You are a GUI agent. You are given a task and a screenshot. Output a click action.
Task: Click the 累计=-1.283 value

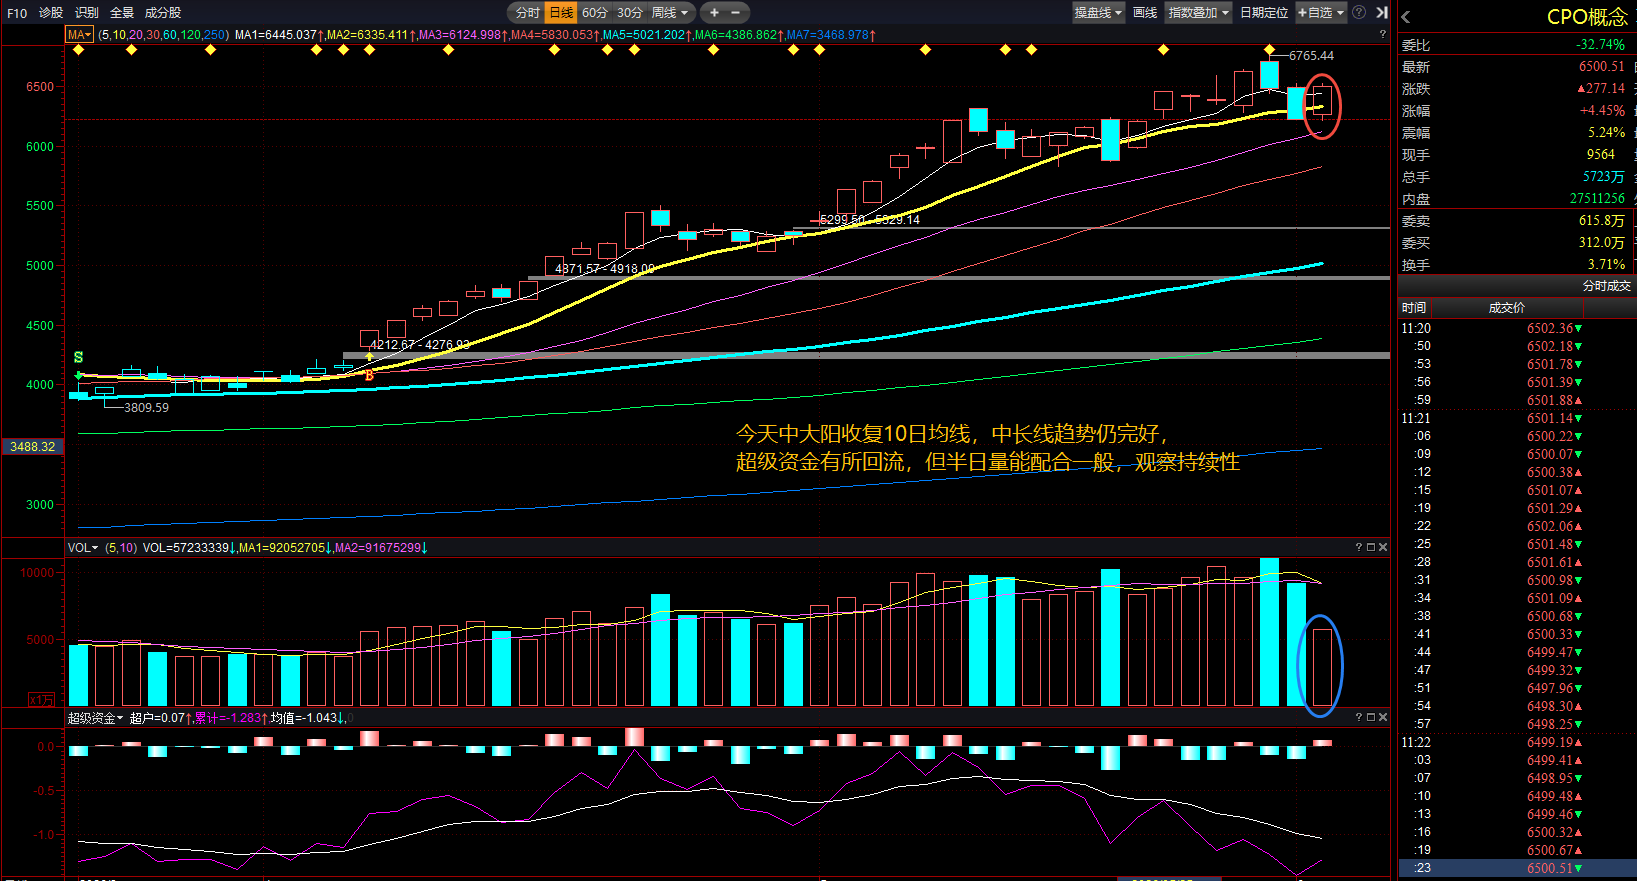click(230, 718)
